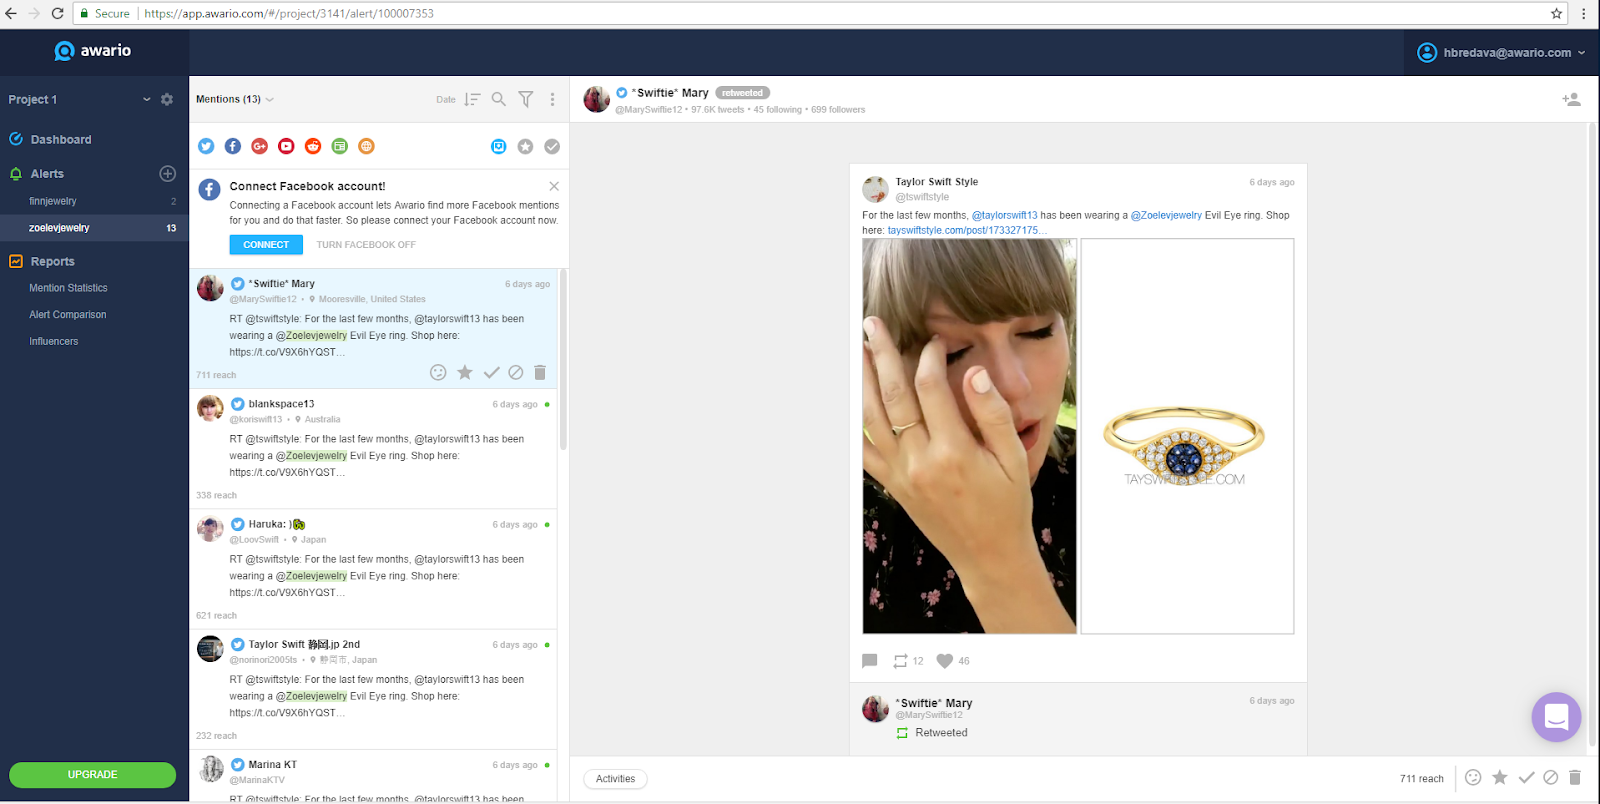Open @taylorswift13 link in tweet
The image size is (1600, 804).
tap(1004, 215)
